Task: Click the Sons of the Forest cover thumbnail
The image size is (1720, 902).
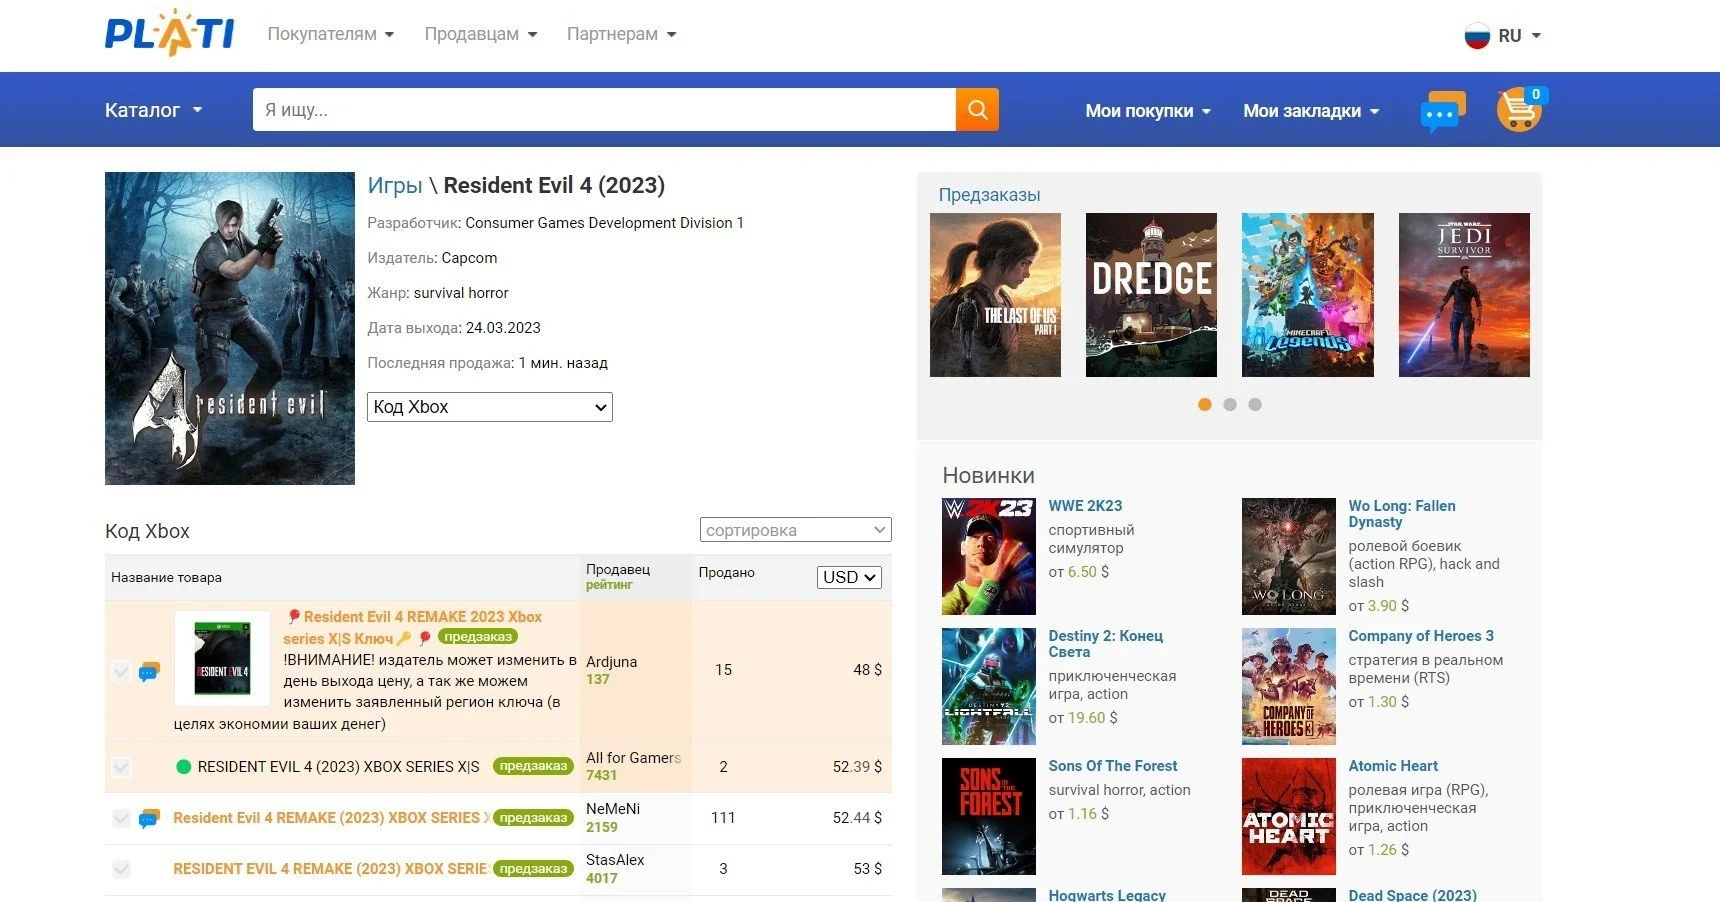Action: [989, 816]
